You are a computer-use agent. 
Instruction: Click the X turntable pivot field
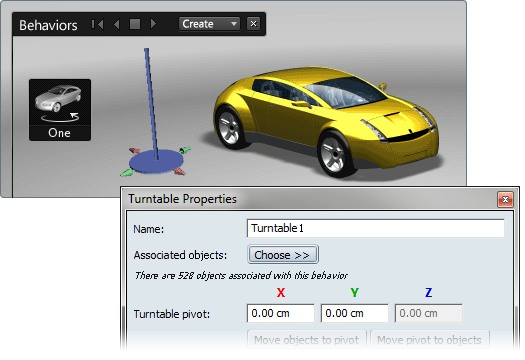[281, 313]
